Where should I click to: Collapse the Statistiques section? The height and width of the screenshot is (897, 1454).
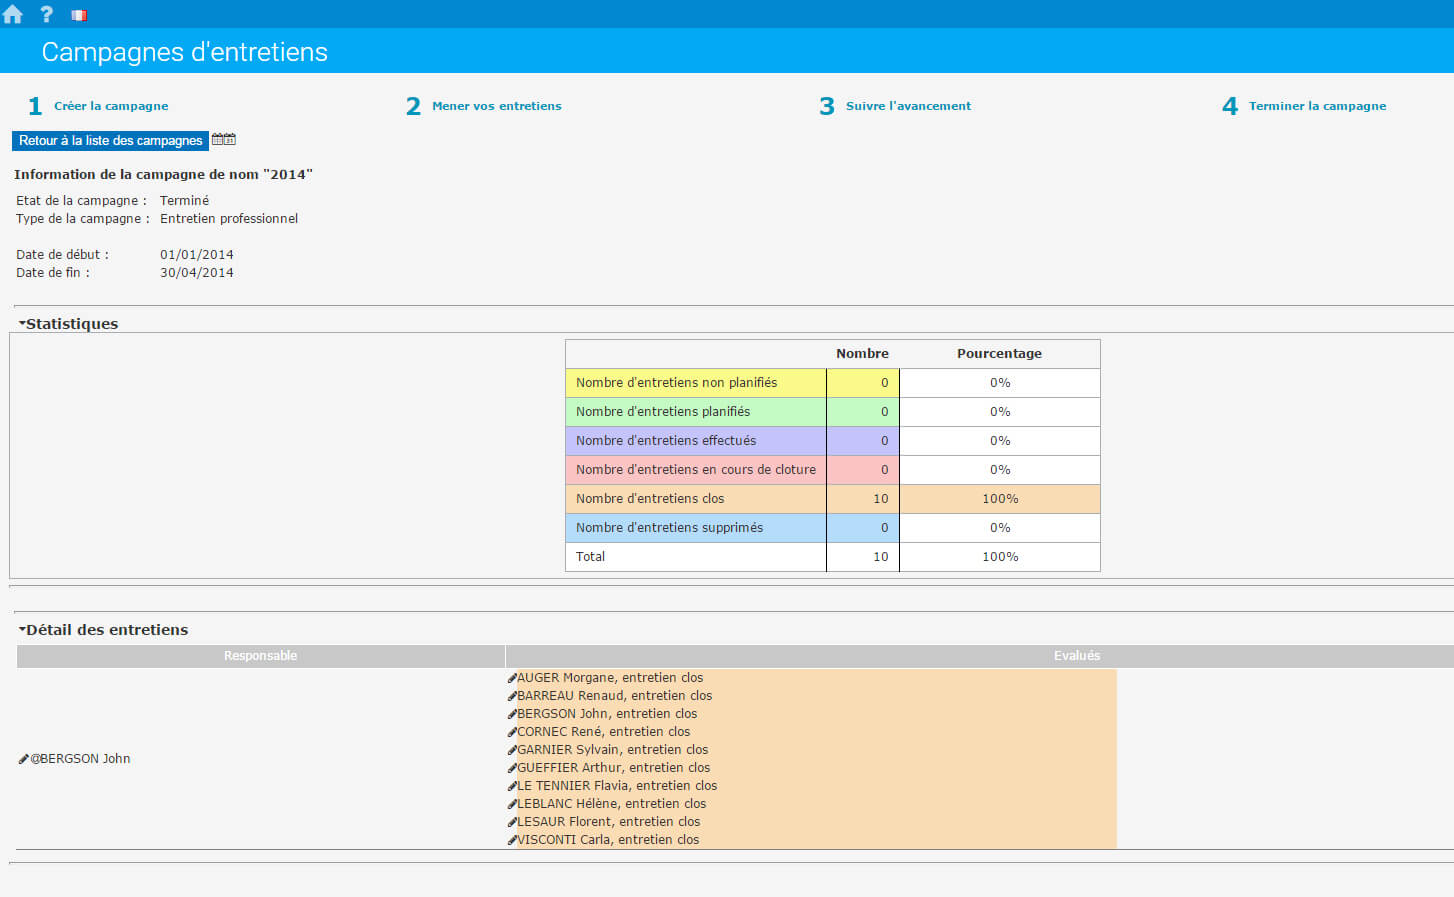(68, 324)
